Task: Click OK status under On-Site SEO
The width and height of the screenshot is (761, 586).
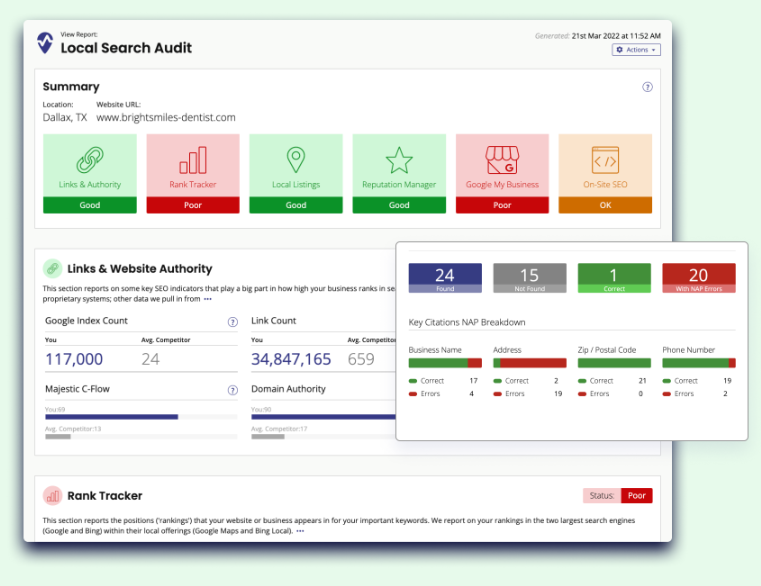Action: click(605, 205)
